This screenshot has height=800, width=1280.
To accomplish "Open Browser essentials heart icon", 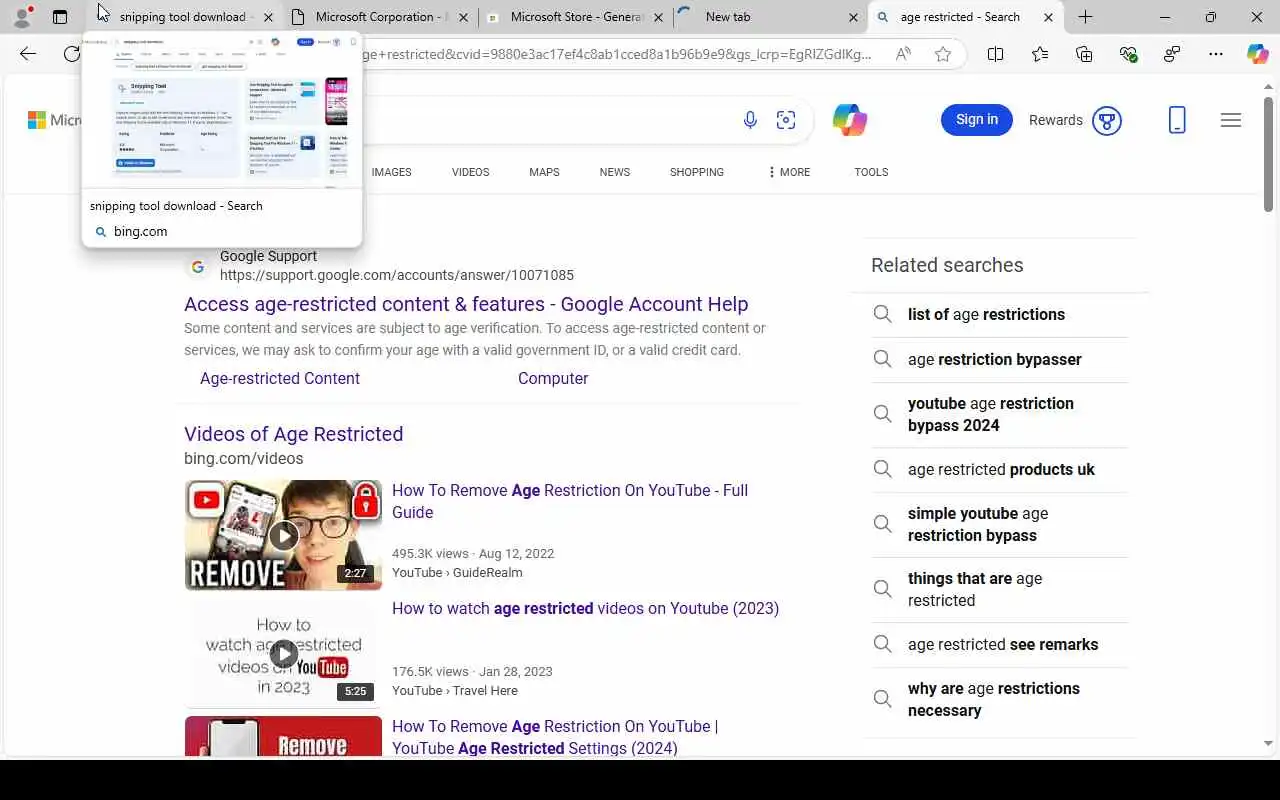I will [x=1128, y=54].
